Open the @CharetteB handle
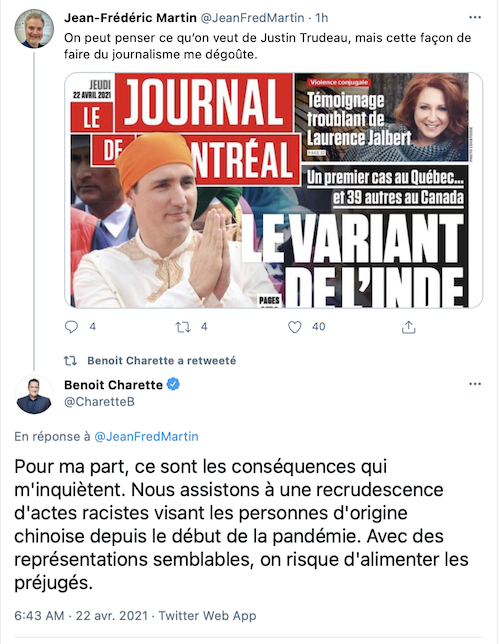The image size is (500, 644). [x=99, y=402]
